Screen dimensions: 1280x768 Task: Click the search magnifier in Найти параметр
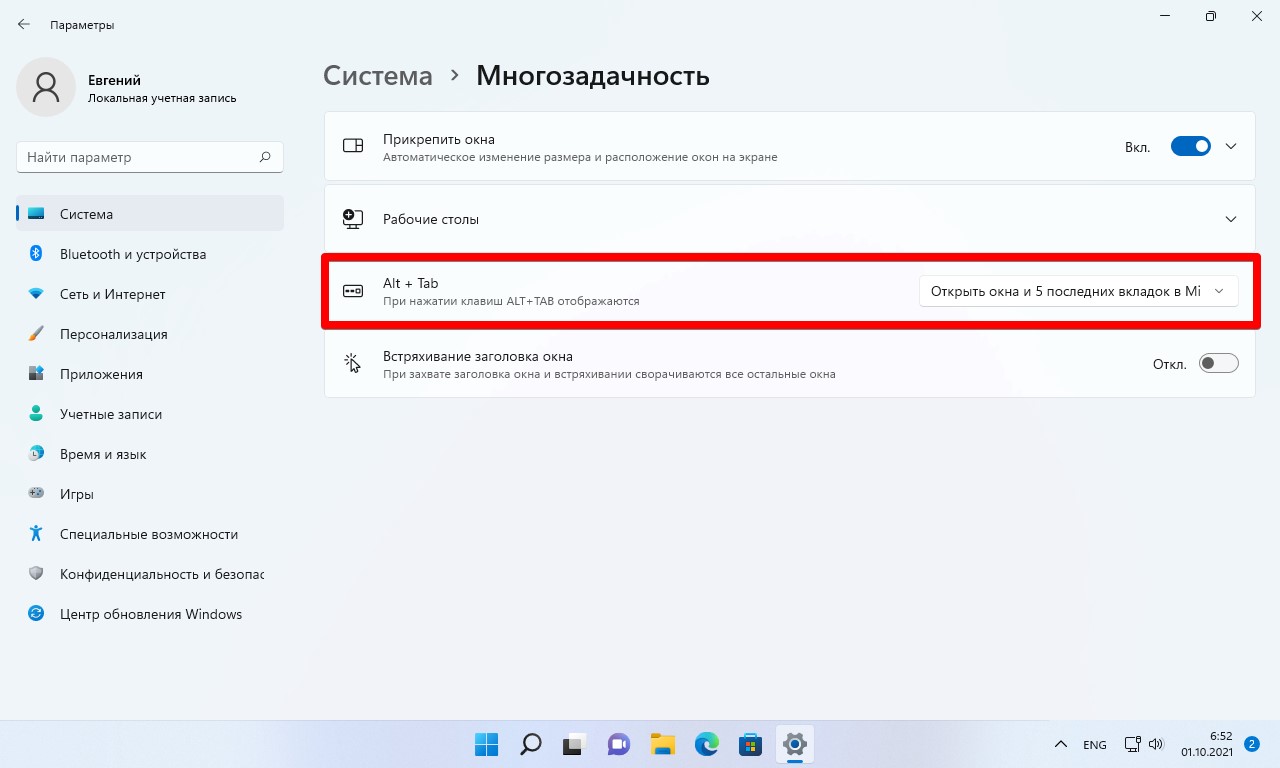[x=265, y=157]
